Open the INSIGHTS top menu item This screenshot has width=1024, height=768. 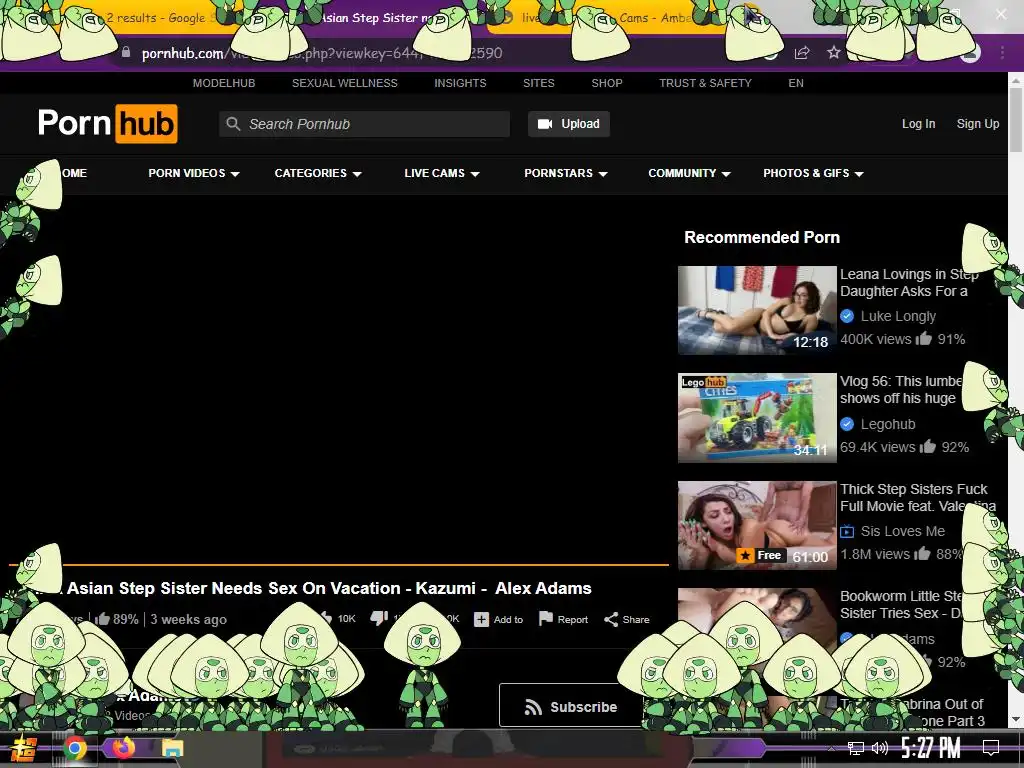point(460,83)
